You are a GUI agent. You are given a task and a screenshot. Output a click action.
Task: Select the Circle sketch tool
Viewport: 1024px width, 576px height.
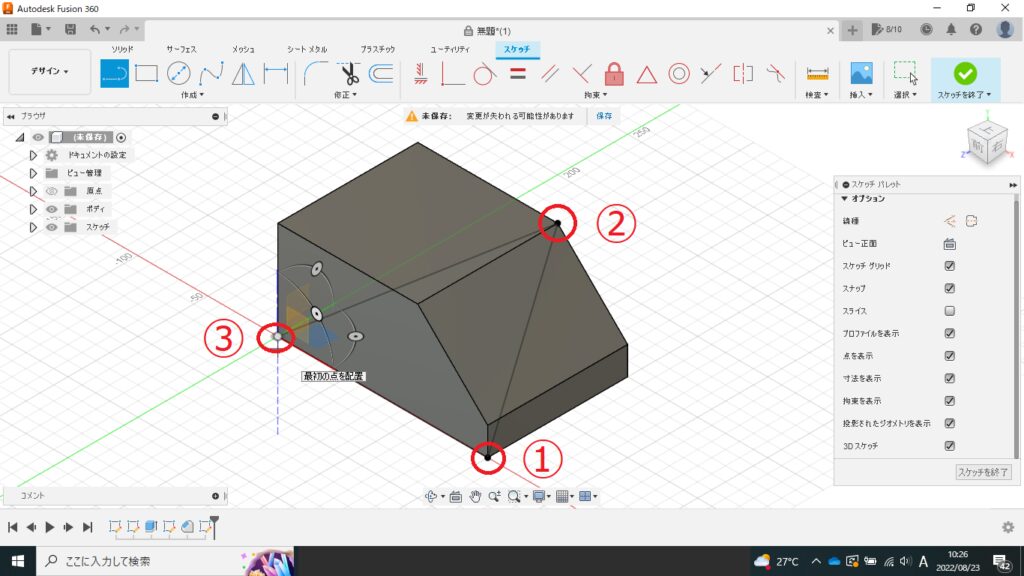click(x=178, y=74)
